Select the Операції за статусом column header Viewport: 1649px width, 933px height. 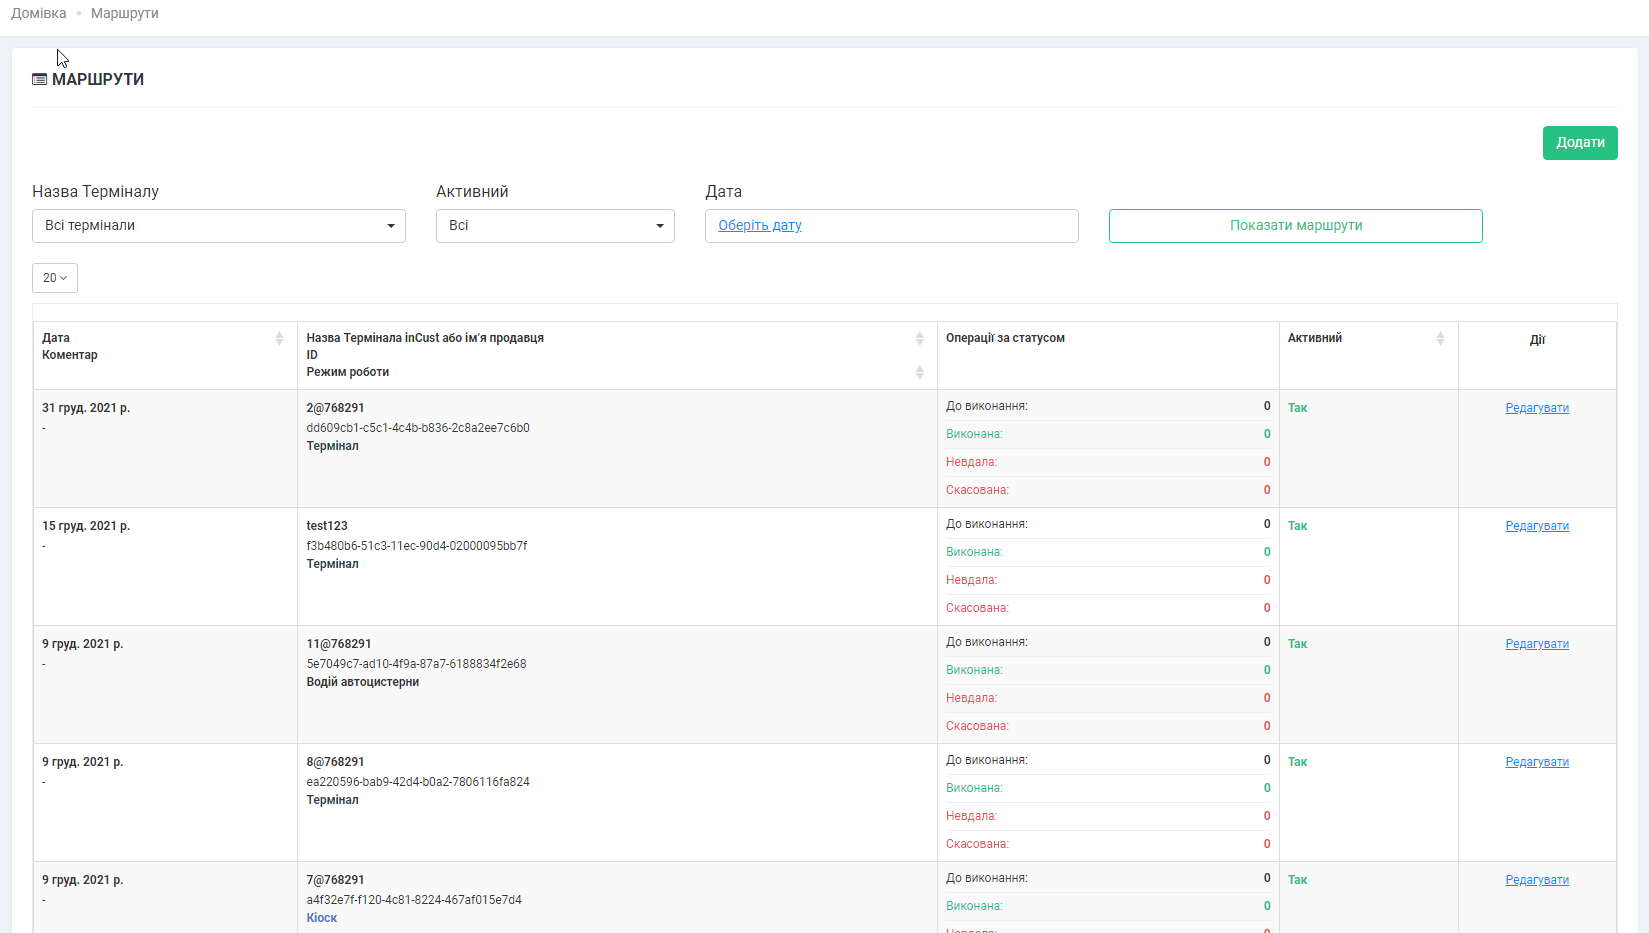[1005, 338]
